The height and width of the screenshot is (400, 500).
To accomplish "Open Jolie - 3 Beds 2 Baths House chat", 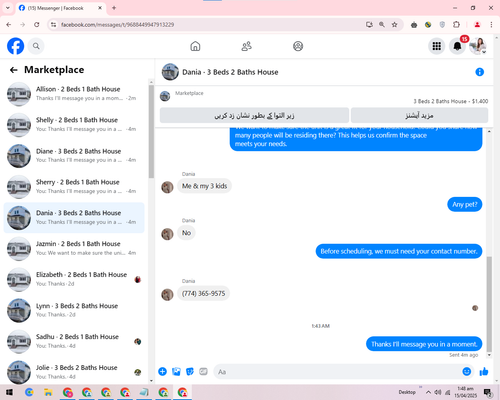I will pos(74,372).
